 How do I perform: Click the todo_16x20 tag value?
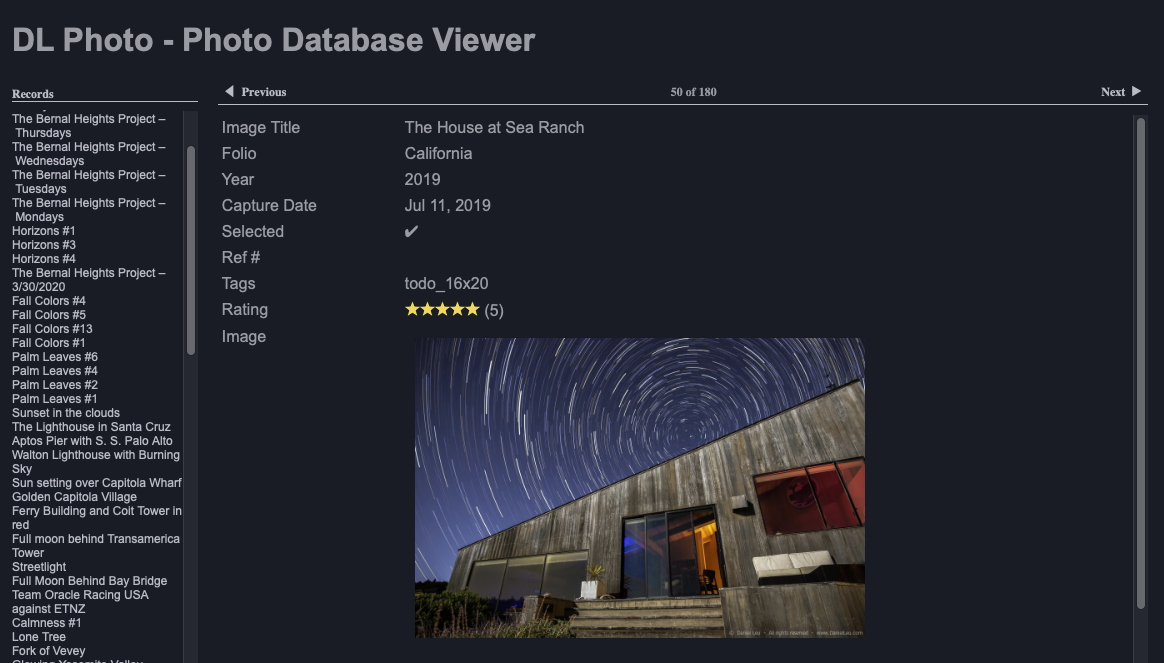click(x=446, y=284)
